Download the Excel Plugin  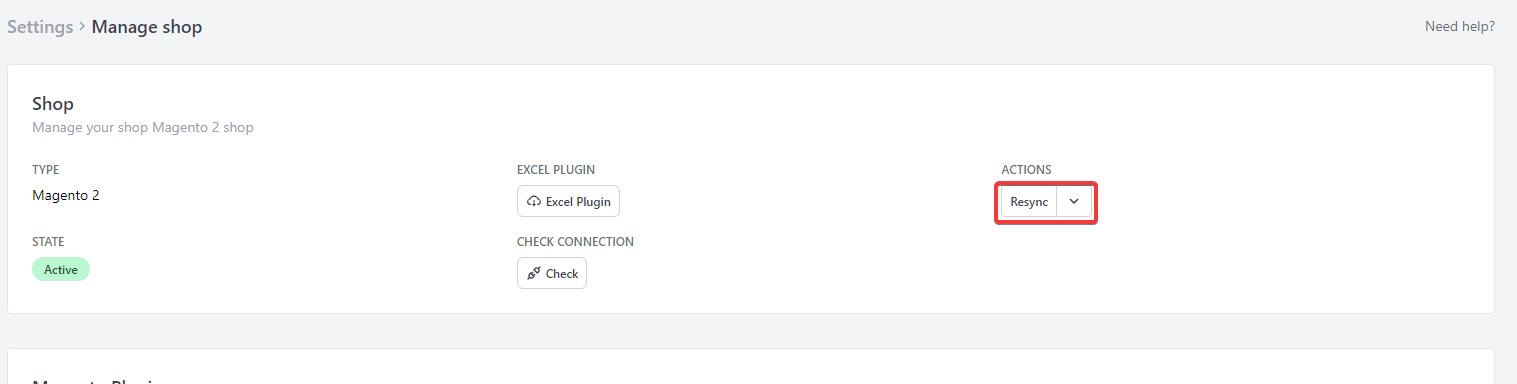[x=569, y=201]
